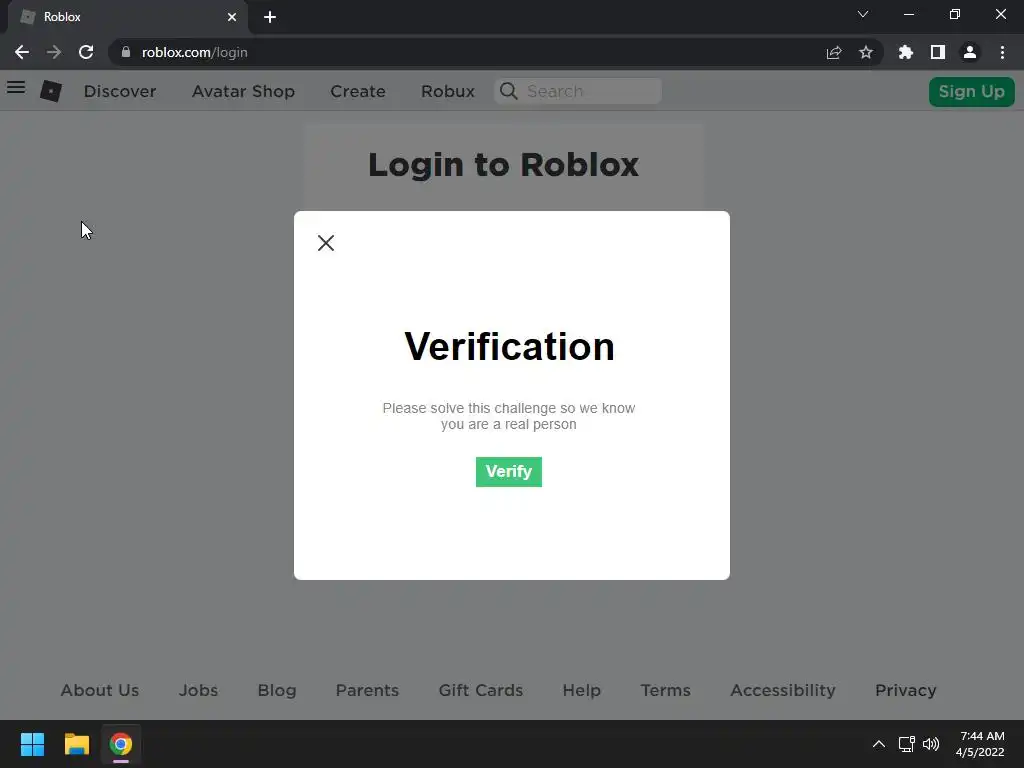Open Help footer link
The image size is (1024, 768).
pos(582,690)
